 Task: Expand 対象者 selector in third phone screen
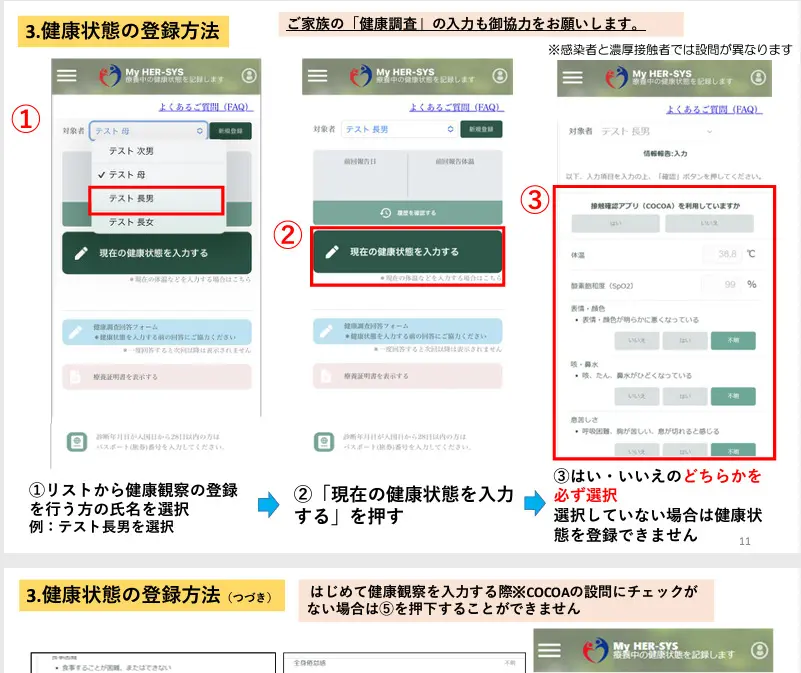click(x=660, y=131)
